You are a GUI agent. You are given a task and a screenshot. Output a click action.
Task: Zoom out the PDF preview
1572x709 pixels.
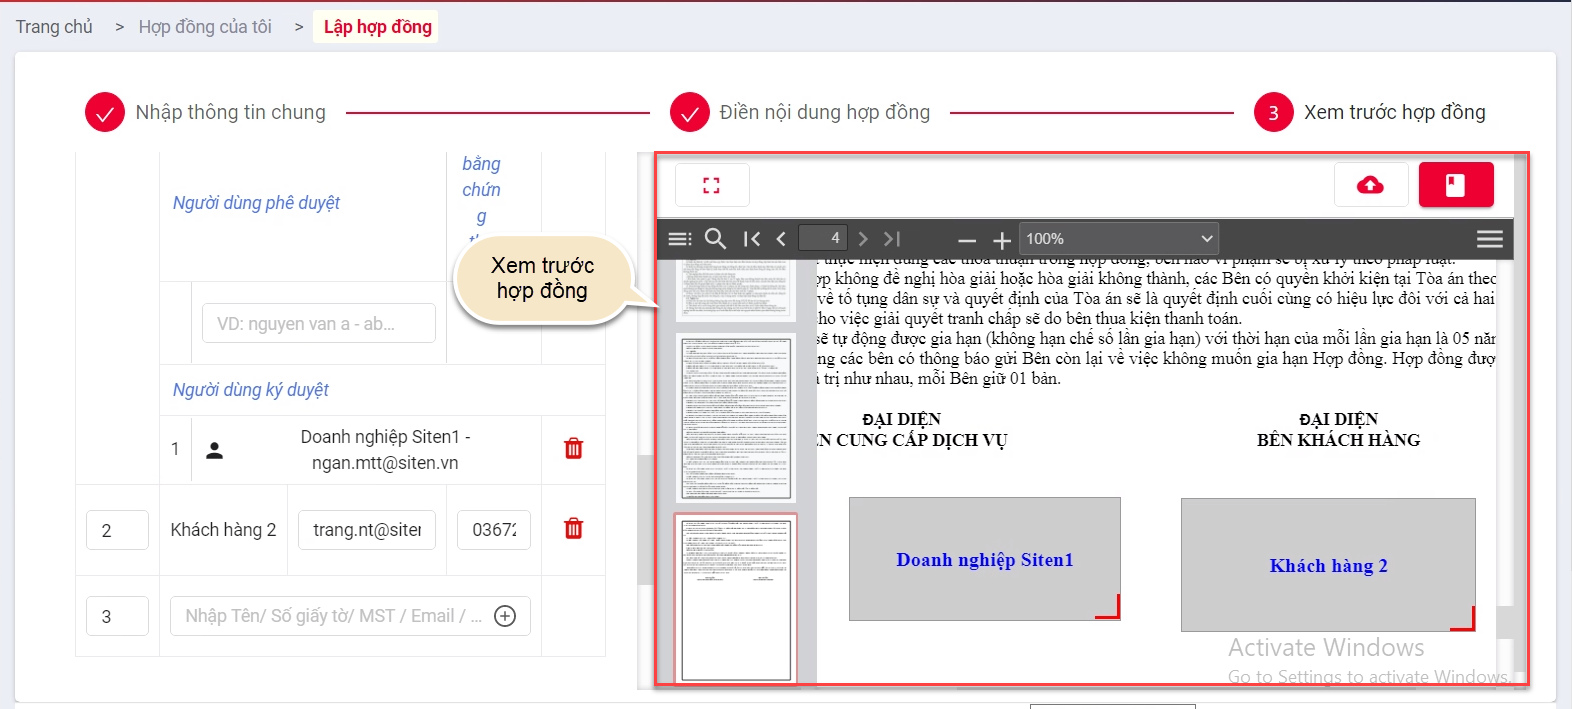coord(966,240)
